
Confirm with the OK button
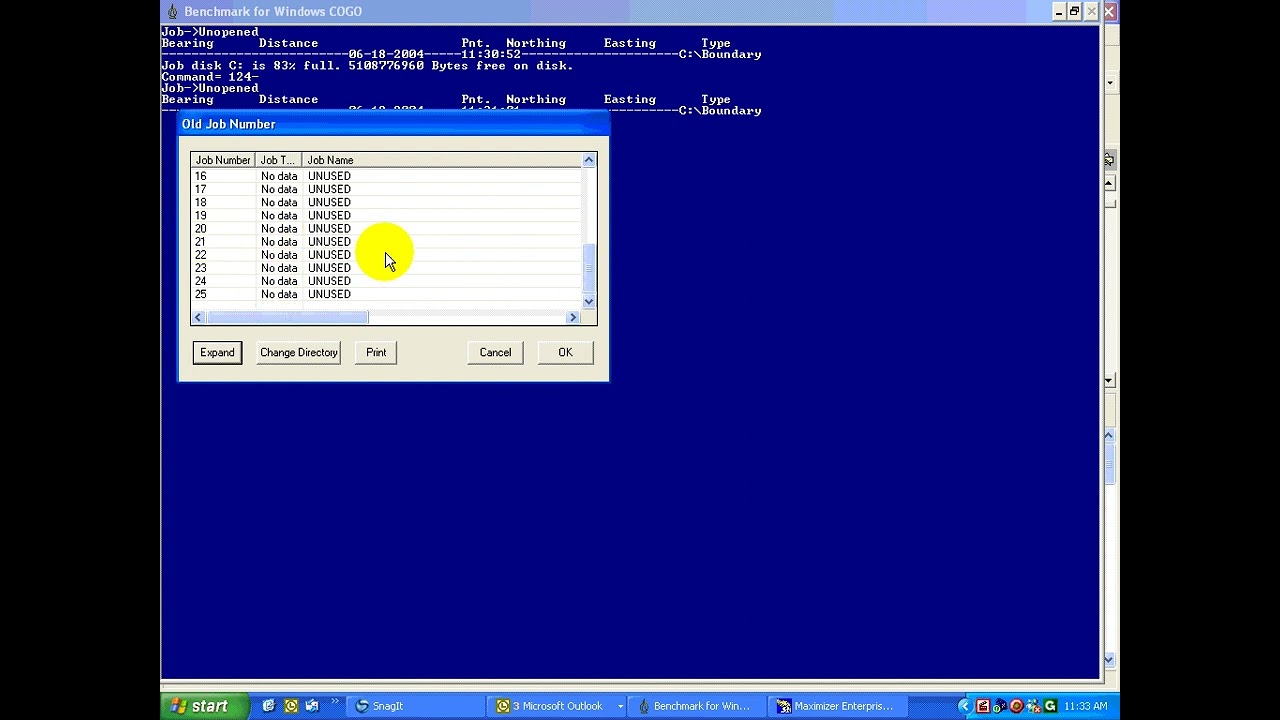coord(565,352)
